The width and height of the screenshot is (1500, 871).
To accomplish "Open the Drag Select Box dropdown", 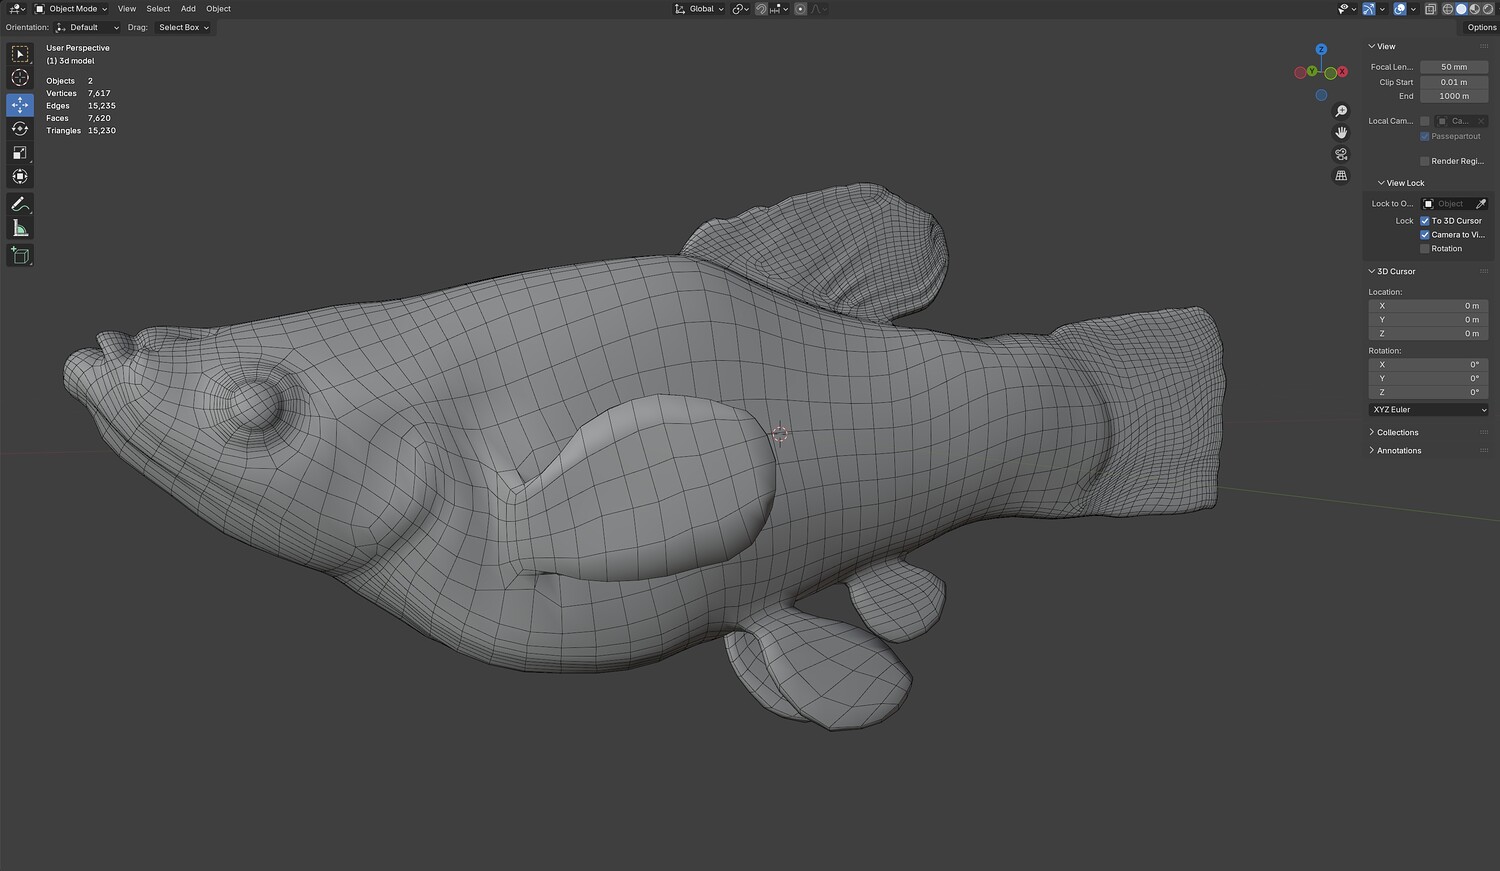I will click(183, 28).
